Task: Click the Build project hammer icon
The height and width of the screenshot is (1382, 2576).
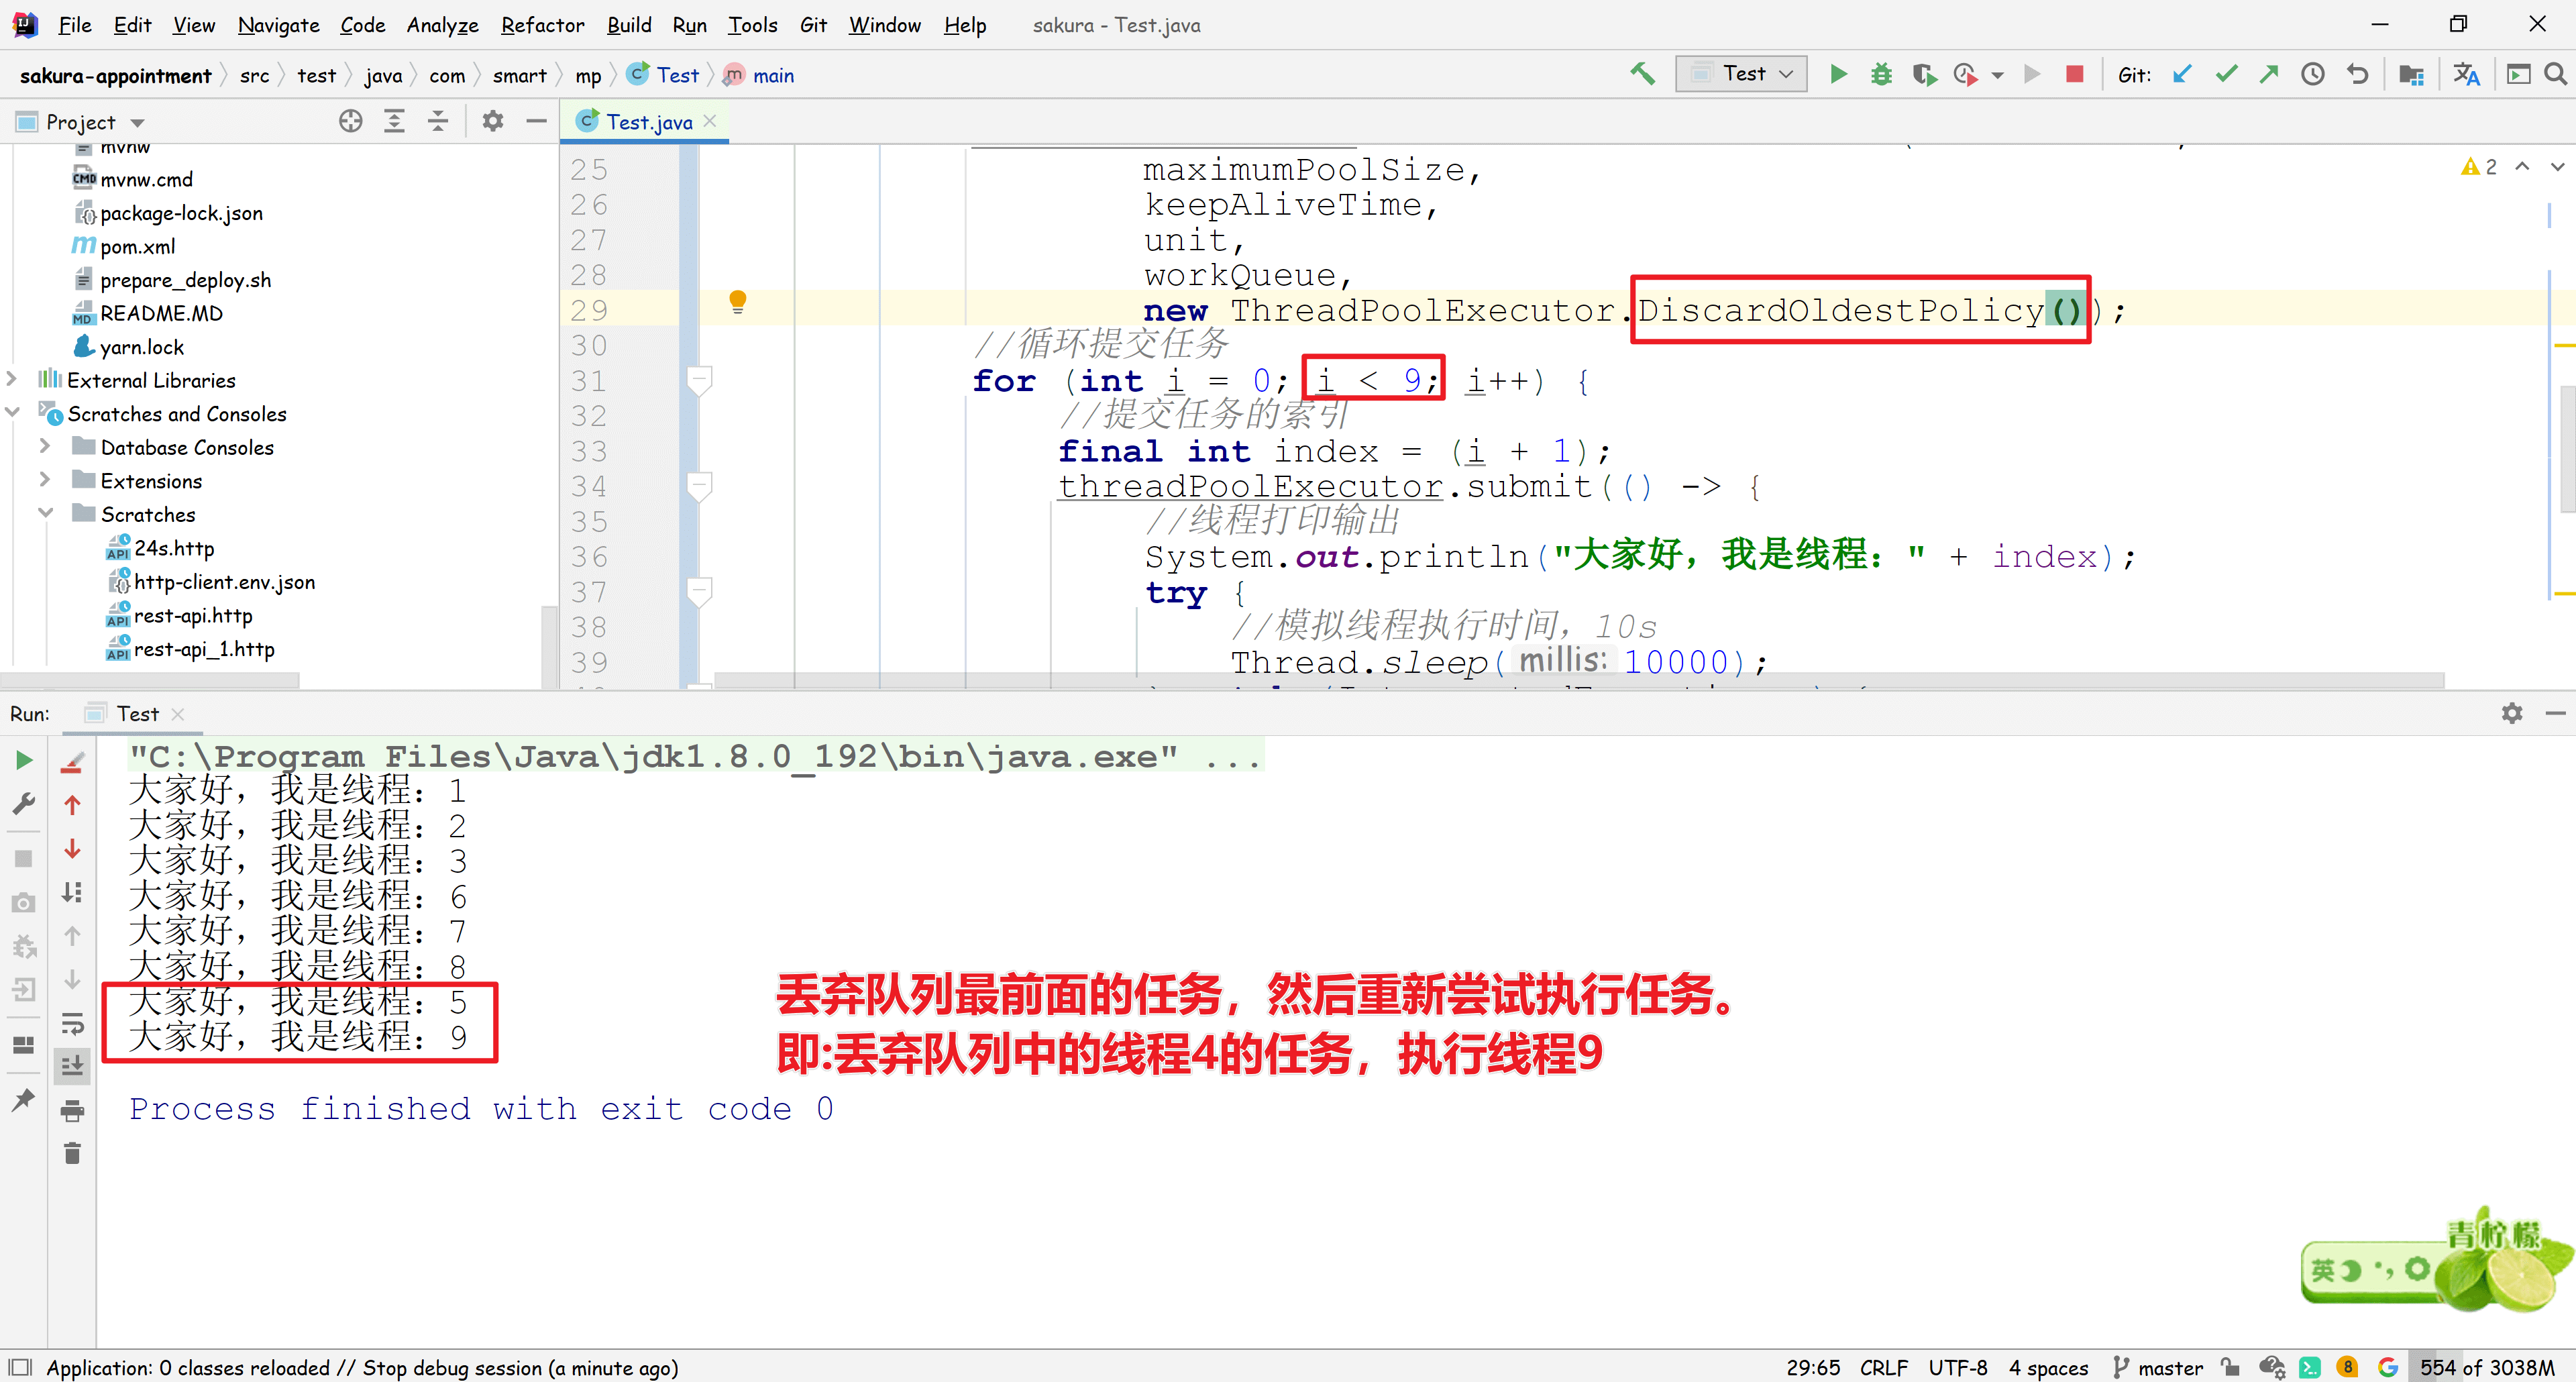Action: pos(1642,74)
